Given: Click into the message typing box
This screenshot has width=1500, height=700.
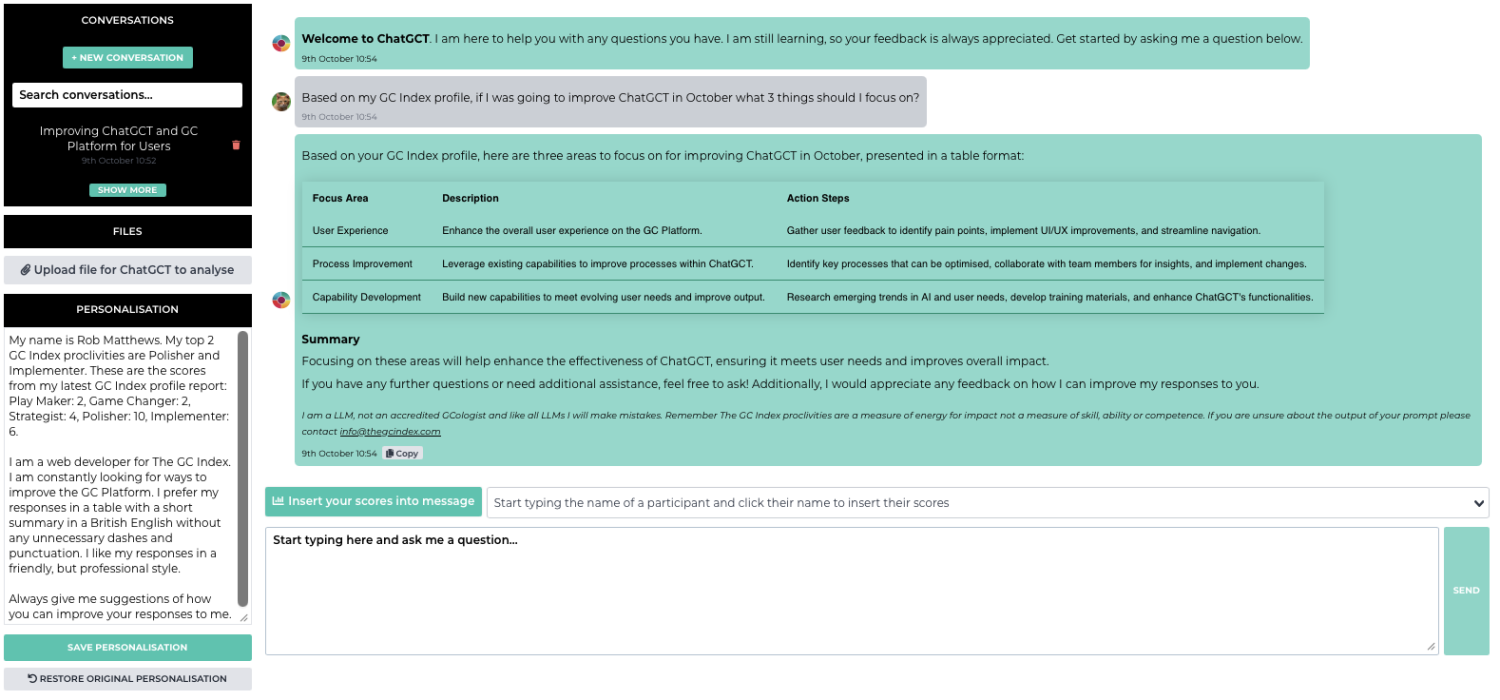Looking at the screenshot, I should pos(850,590).
